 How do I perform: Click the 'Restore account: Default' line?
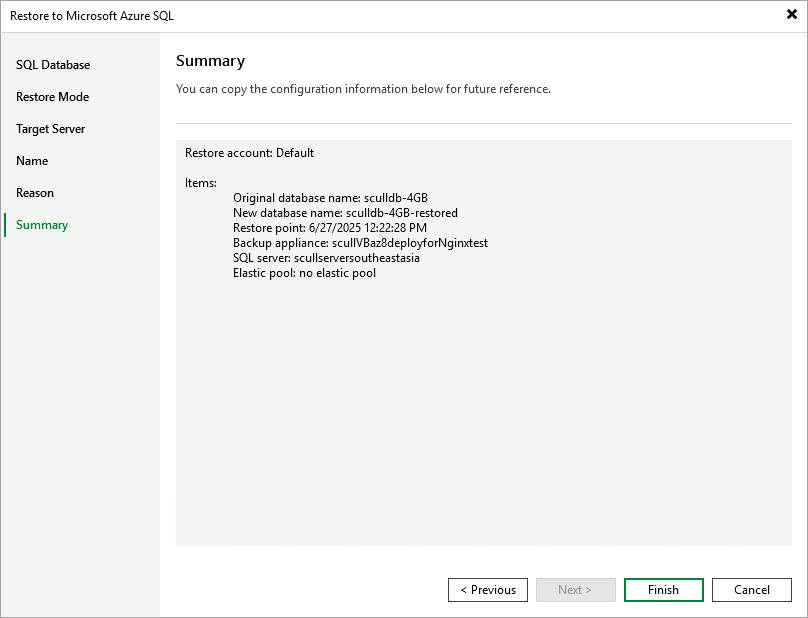coord(249,153)
